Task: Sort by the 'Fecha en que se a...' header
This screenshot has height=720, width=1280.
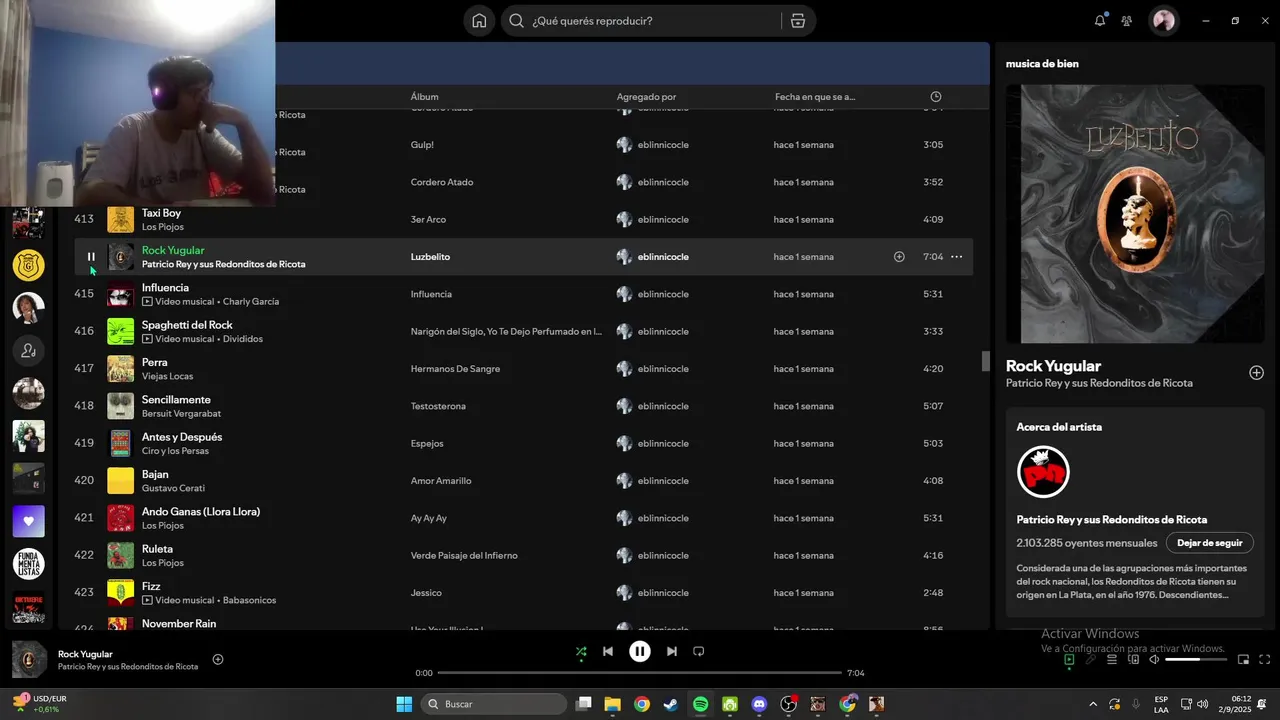Action: tap(815, 97)
